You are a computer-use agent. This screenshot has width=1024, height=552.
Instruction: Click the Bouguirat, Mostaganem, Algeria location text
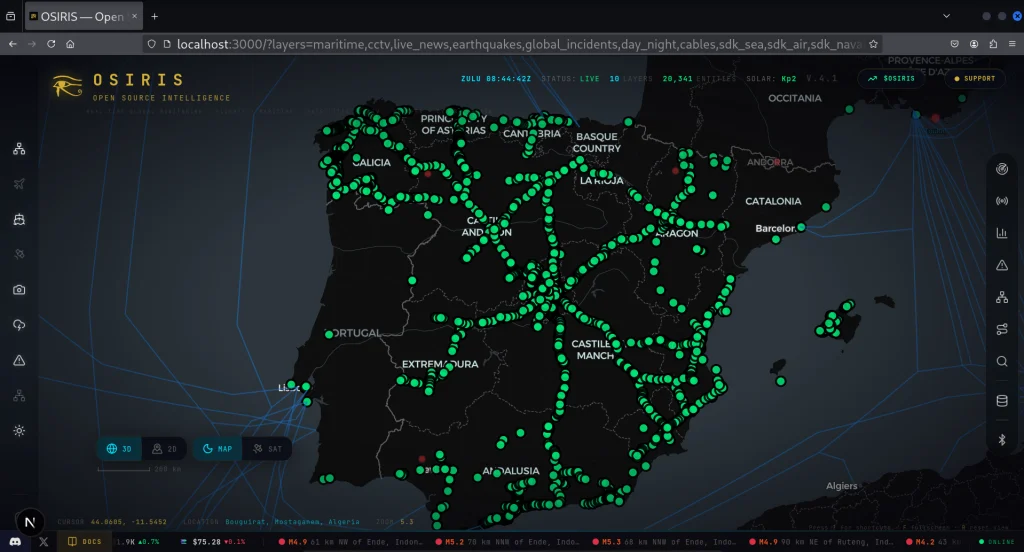[x=293, y=522]
